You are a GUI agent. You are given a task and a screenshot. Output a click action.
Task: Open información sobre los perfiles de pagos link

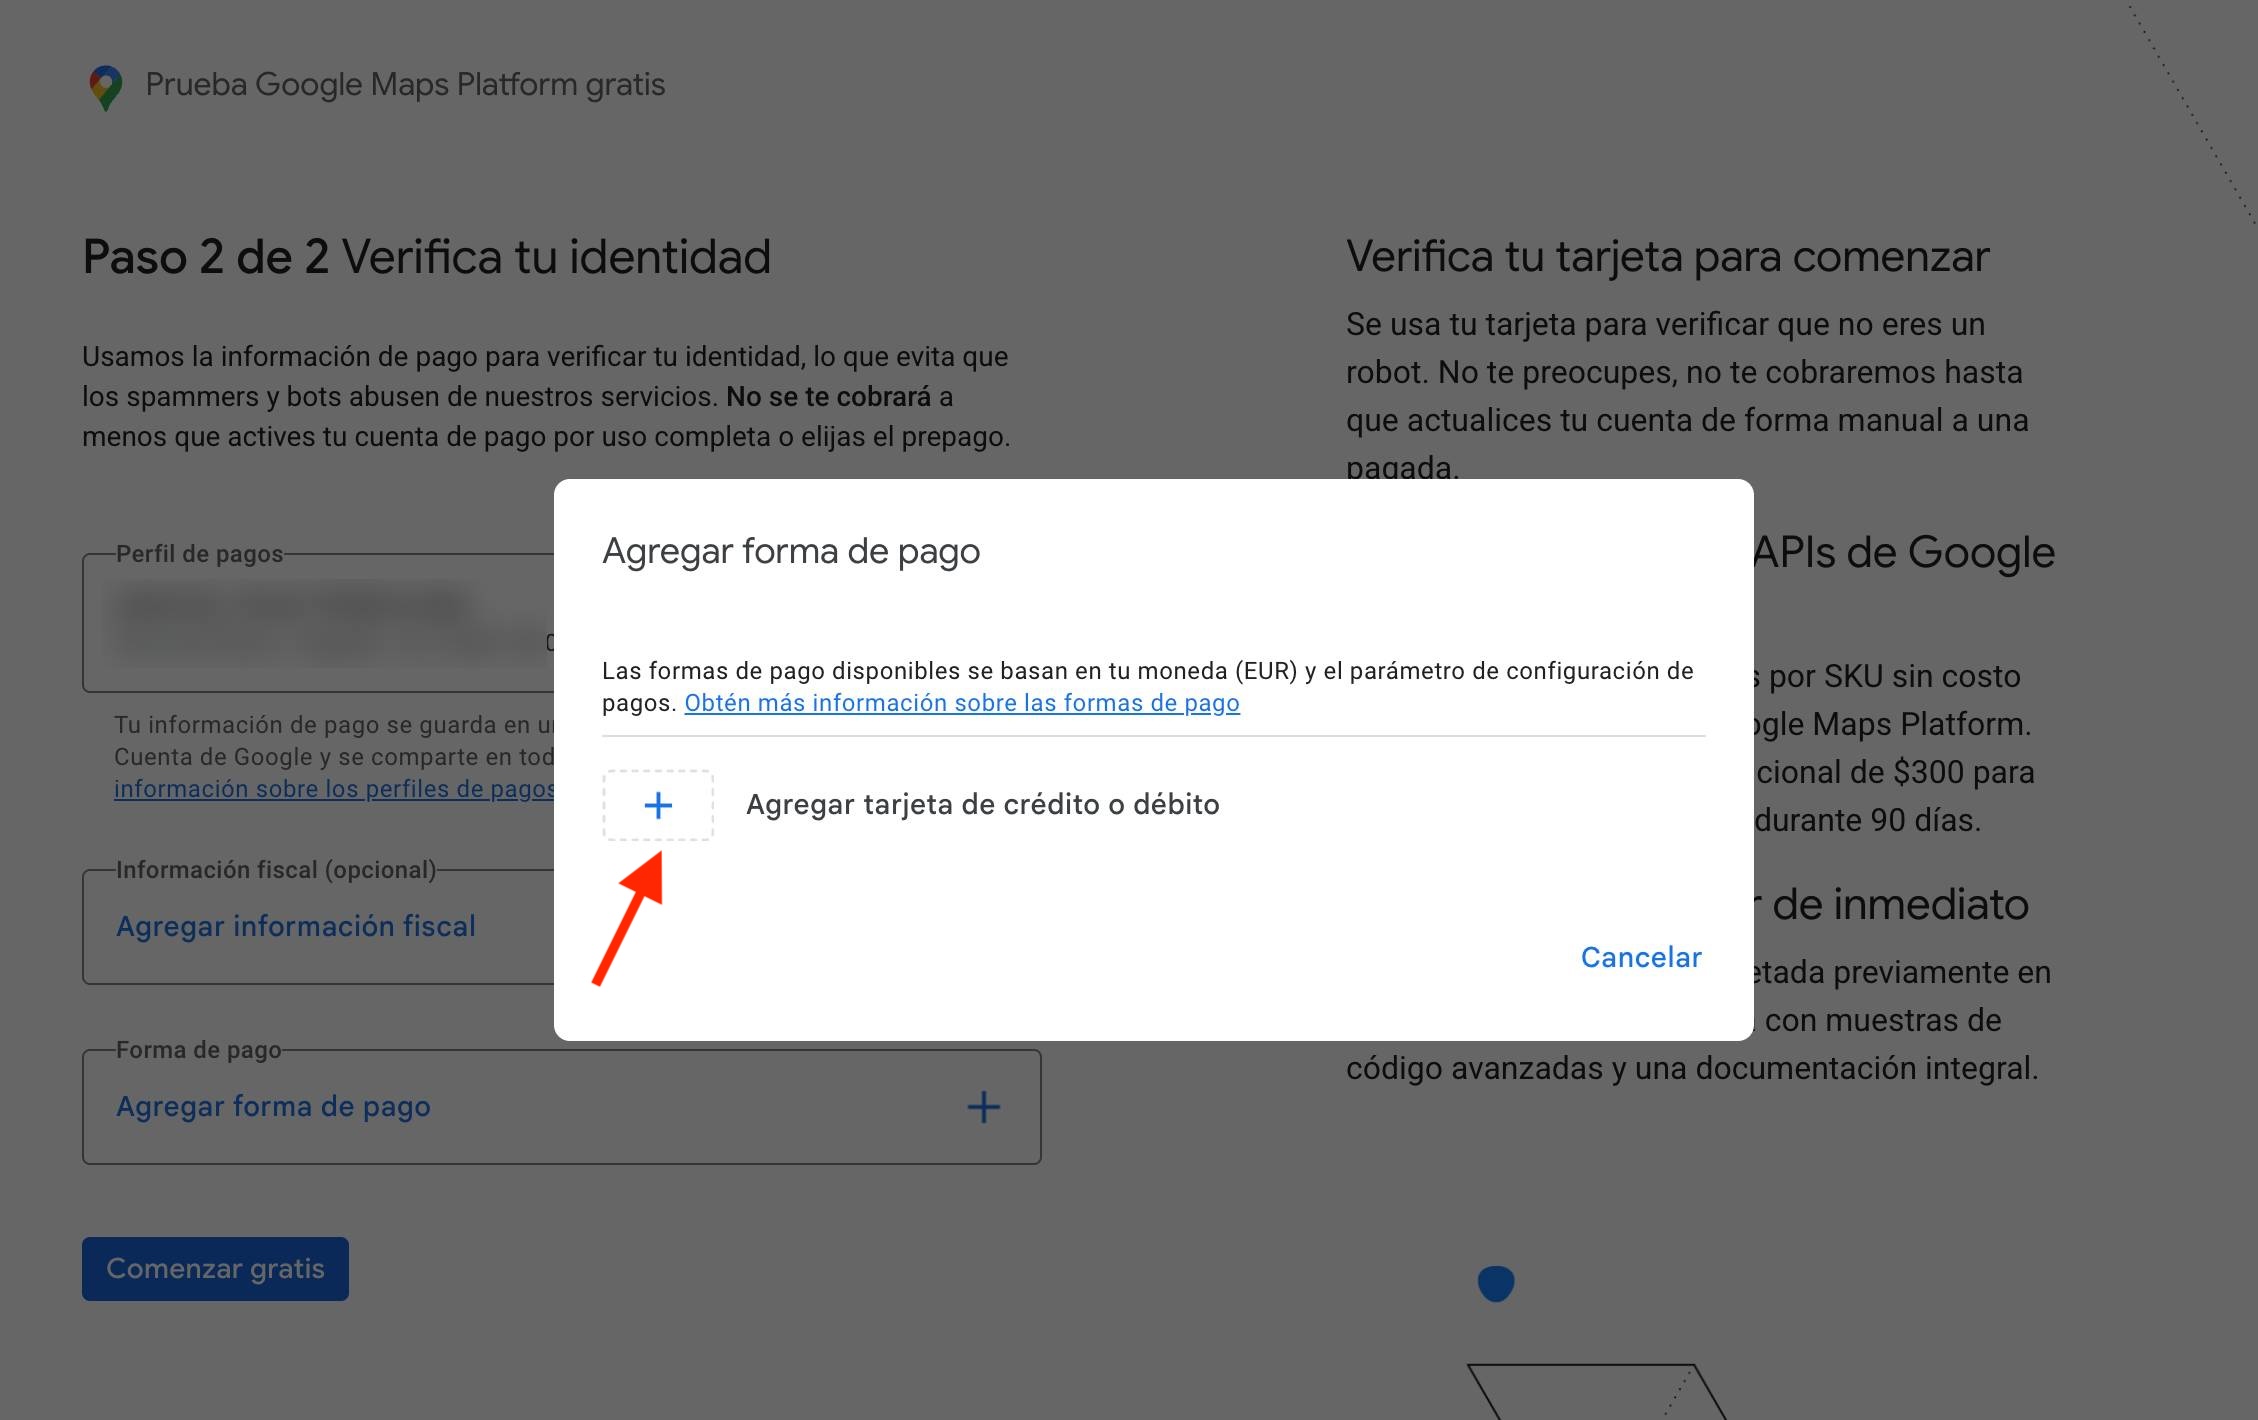pyautogui.click(x=334, y=789)
